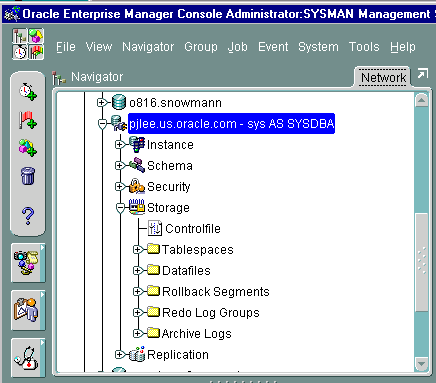Click the Security padlock icon

[x=137, y=186]
